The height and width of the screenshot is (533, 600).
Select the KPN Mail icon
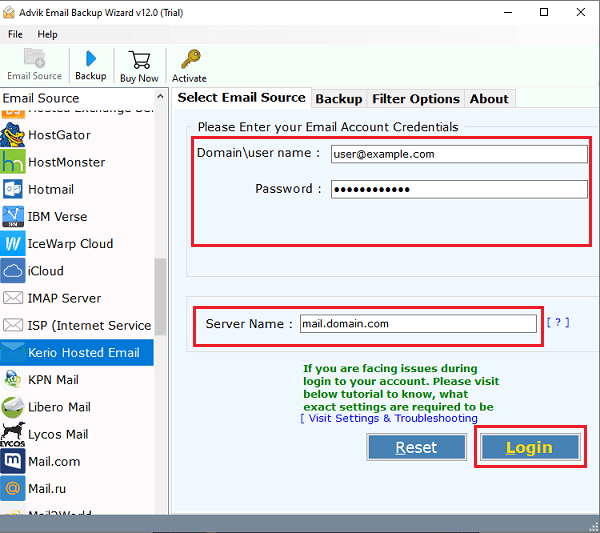coord(13,379)
